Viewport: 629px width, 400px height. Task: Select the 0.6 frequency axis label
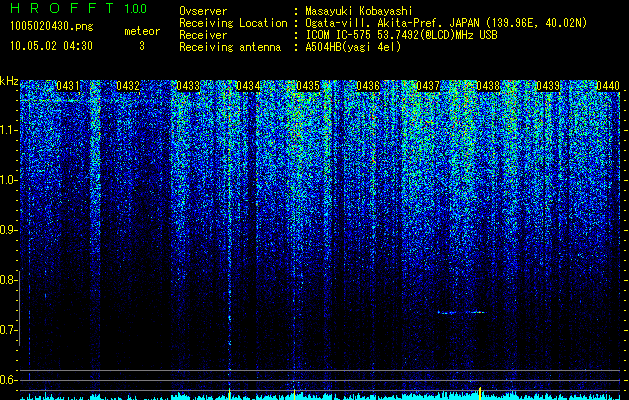click(8, 380)
